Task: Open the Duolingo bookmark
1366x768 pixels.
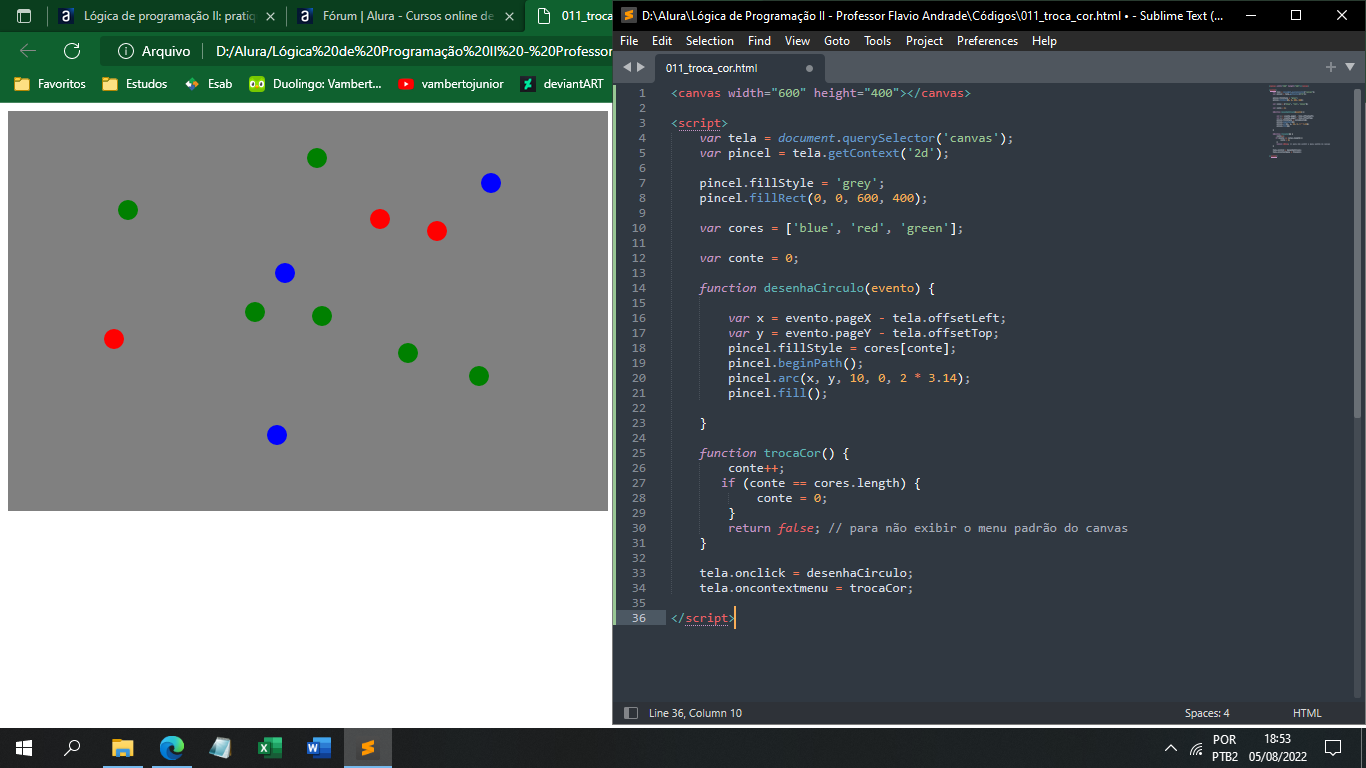Action: (315, 84)
